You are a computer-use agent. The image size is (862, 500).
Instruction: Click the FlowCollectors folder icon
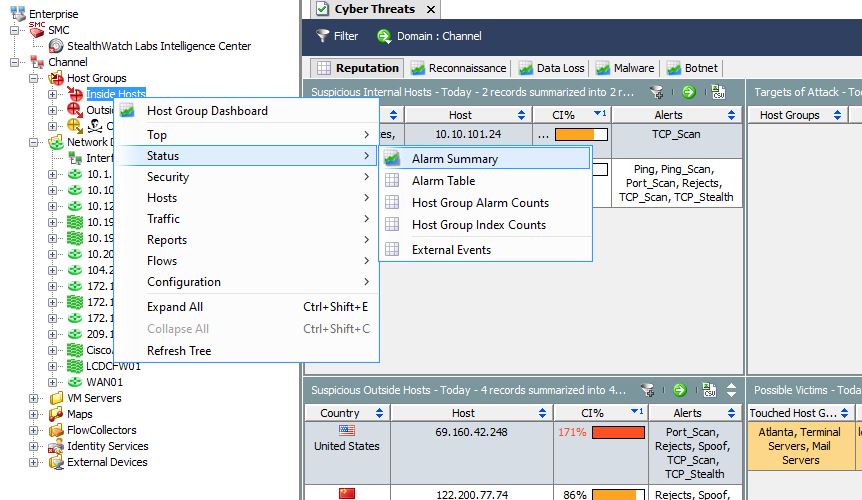(56, 430)
